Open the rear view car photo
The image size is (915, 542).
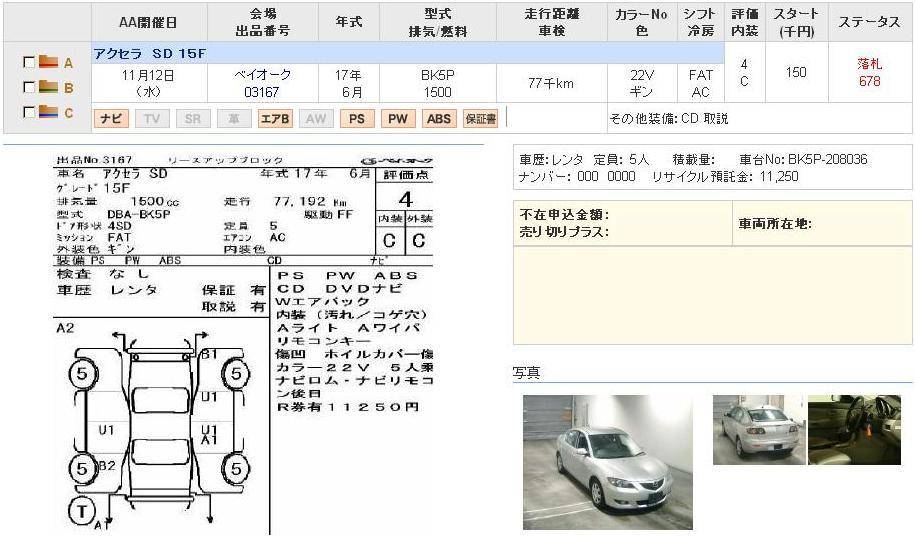[759, 430]
